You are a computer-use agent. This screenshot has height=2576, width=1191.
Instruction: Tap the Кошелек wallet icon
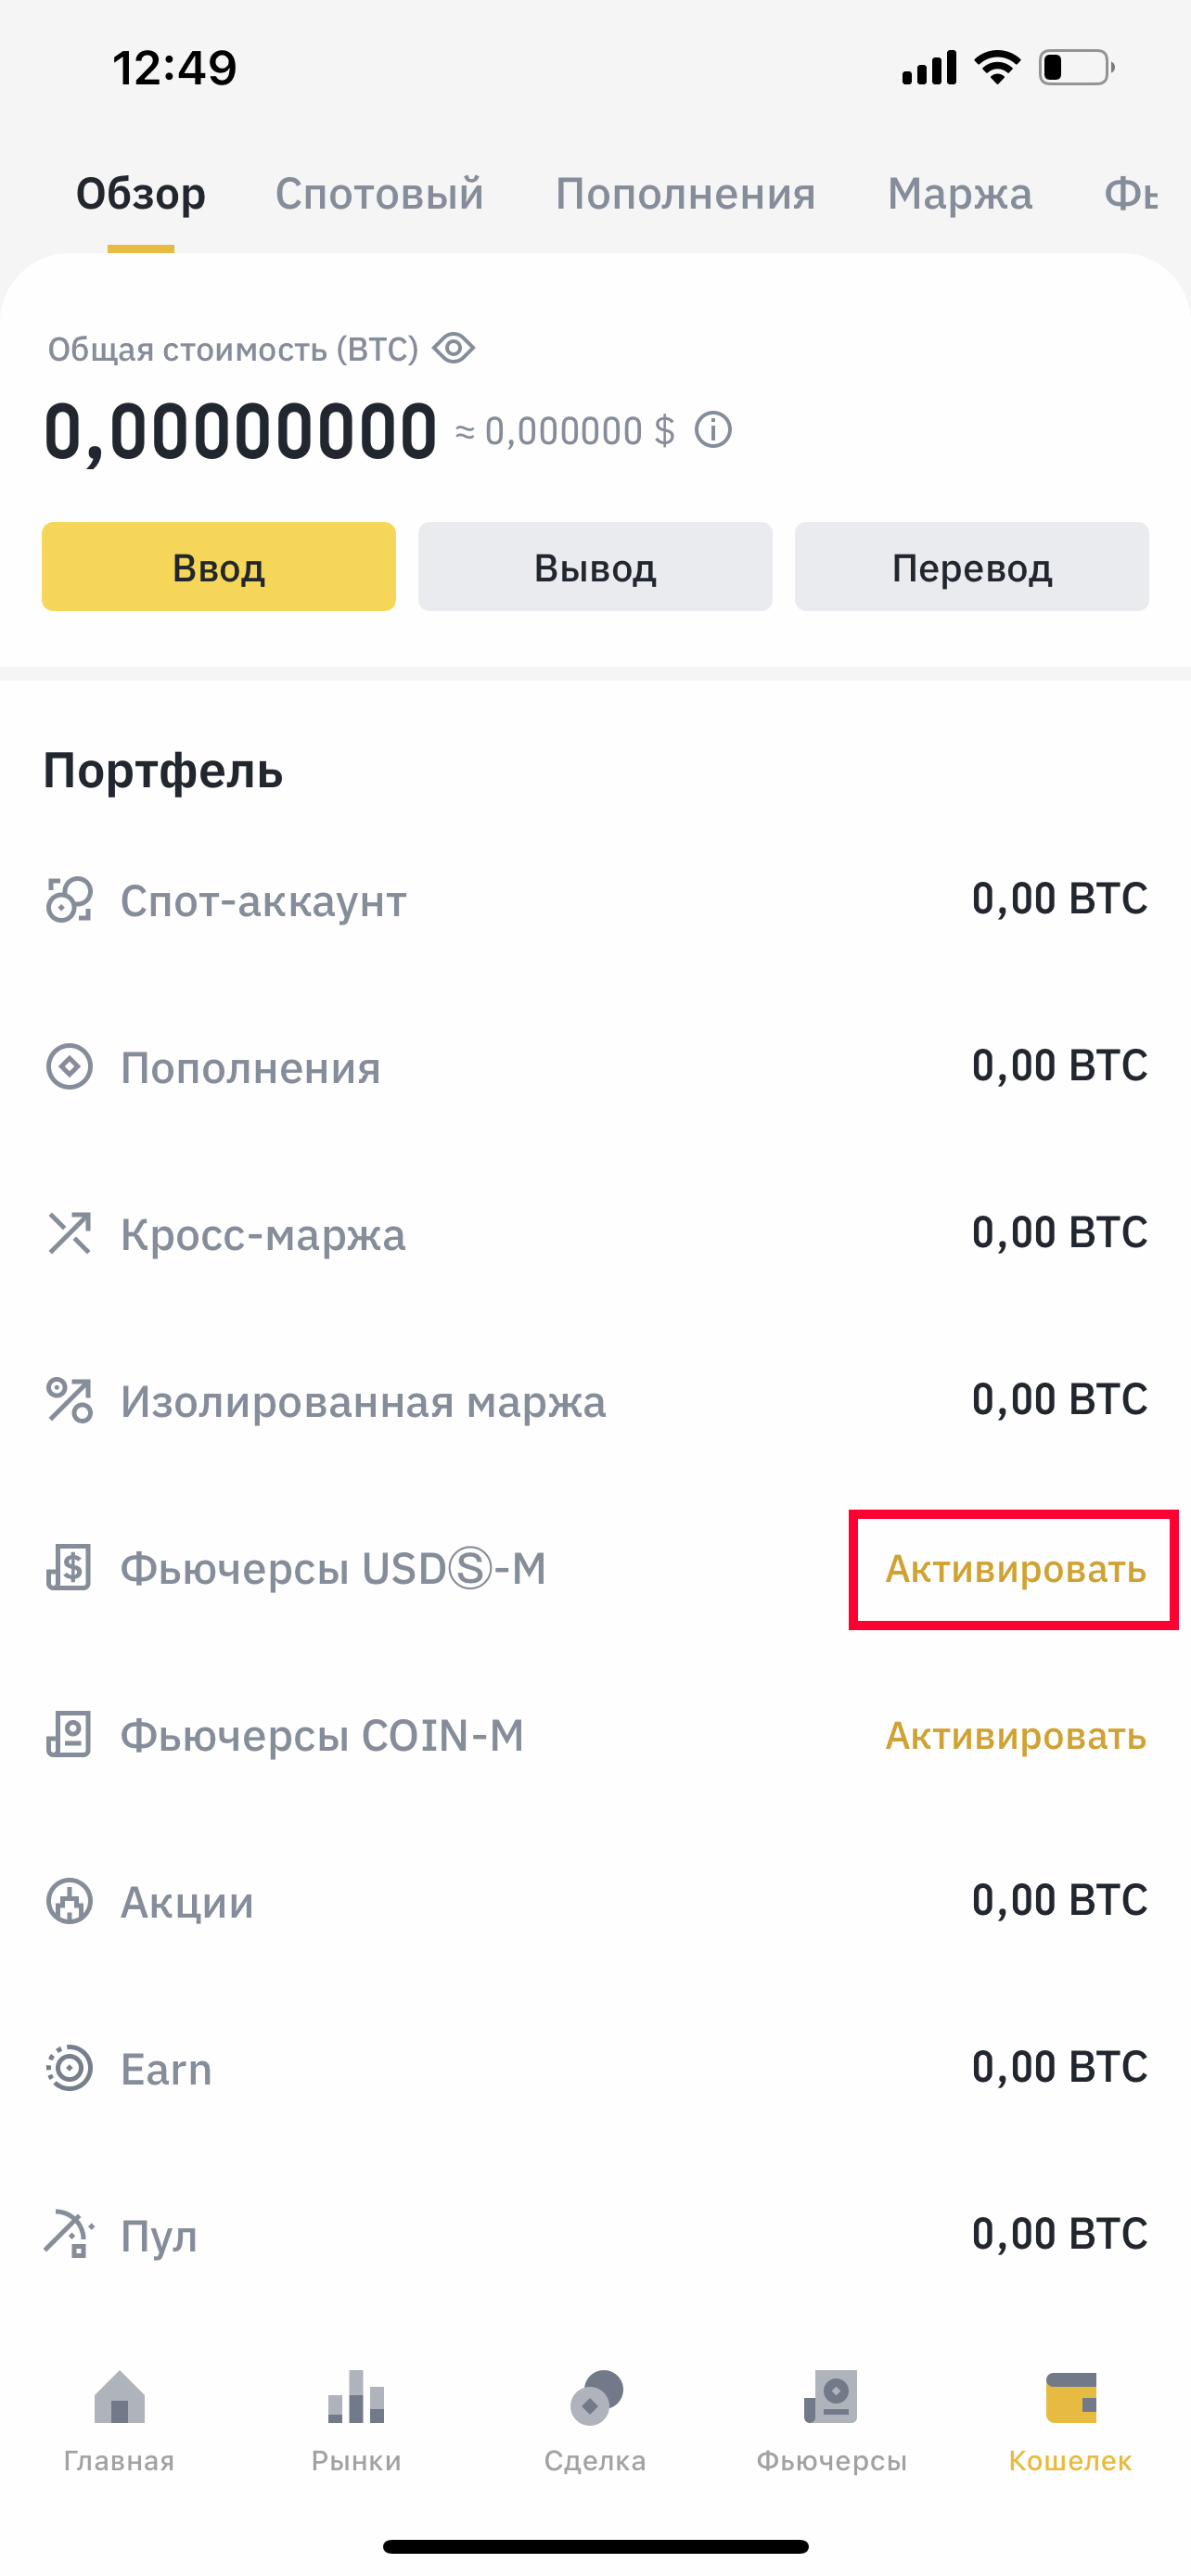click(1070, 2397)
